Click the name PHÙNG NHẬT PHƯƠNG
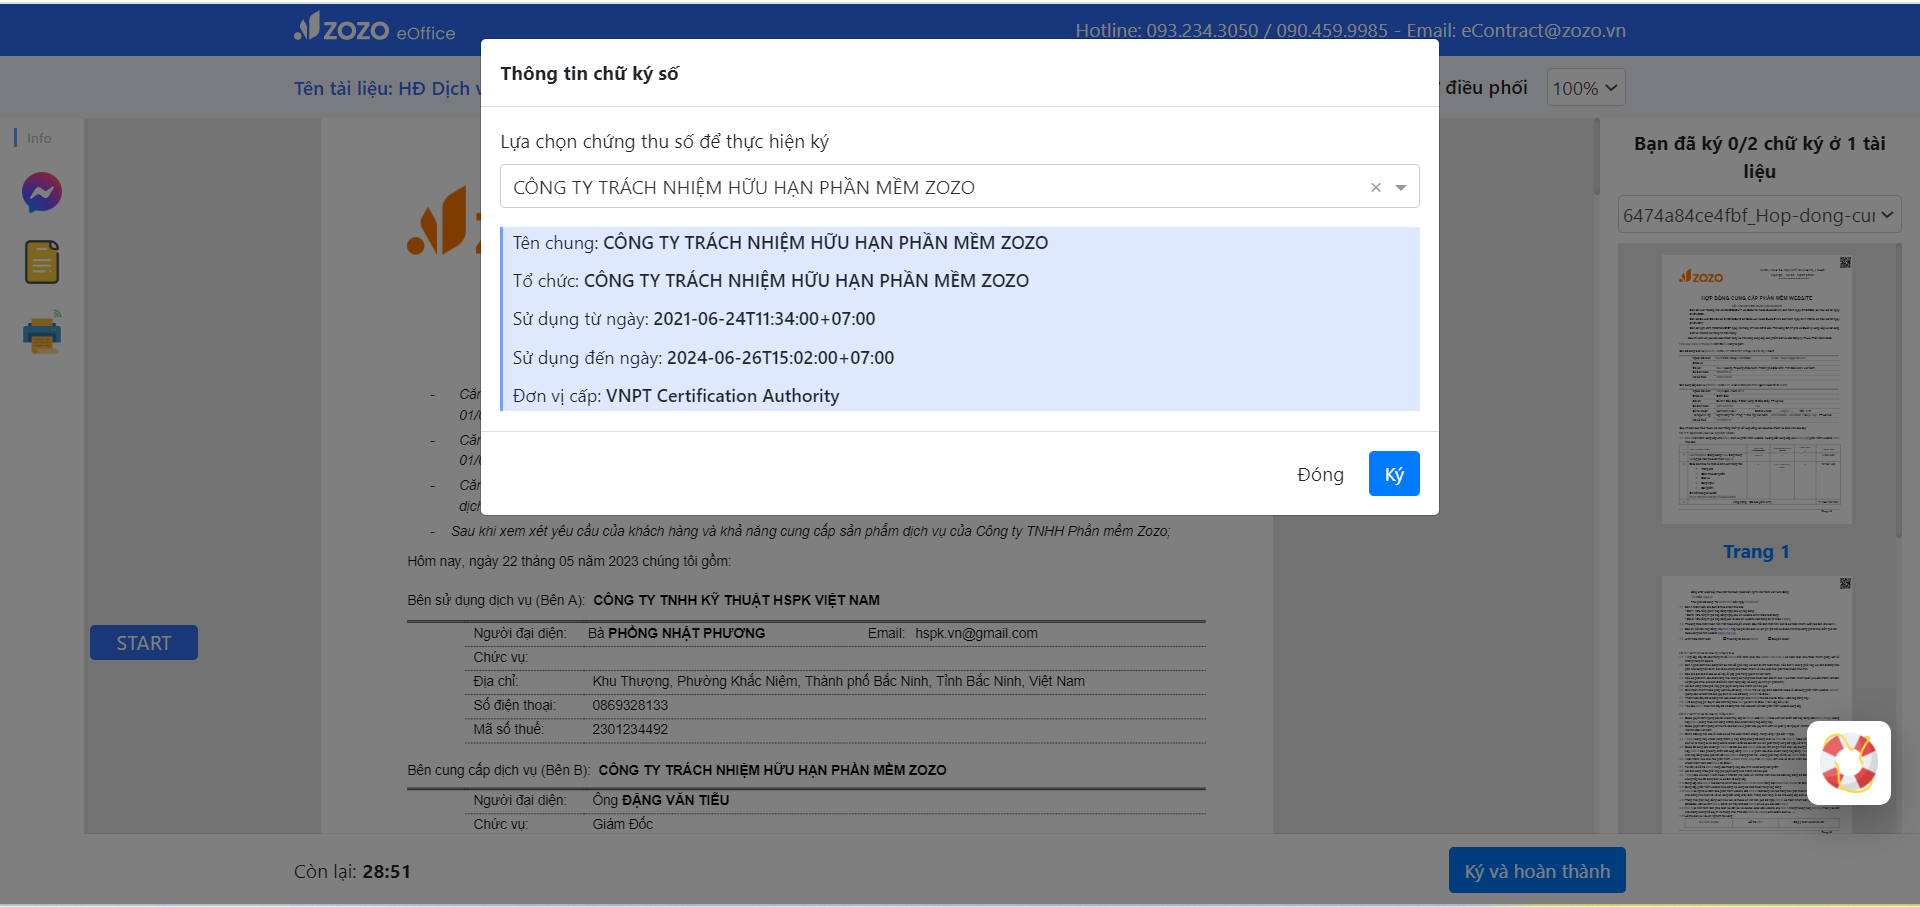1920x907 pixels. pos(686,633)
